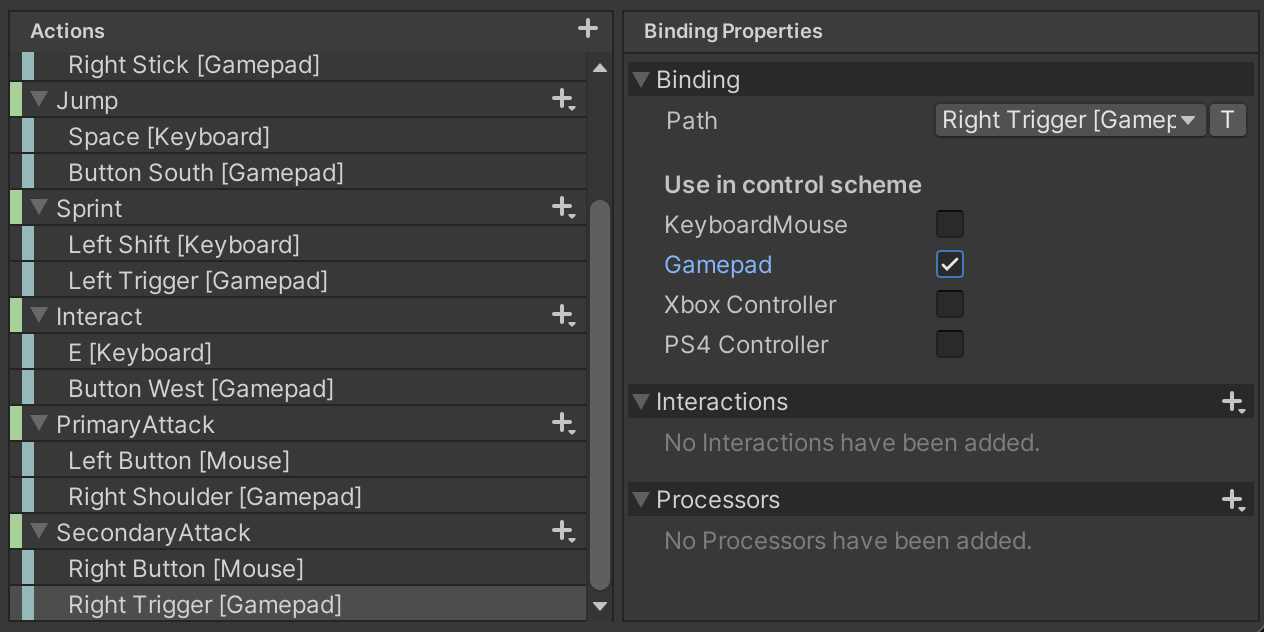This screenshot has width=1264, height=632.
Task: Enable the KeyboardMouse control scheme checkbox
Action: 949,224
